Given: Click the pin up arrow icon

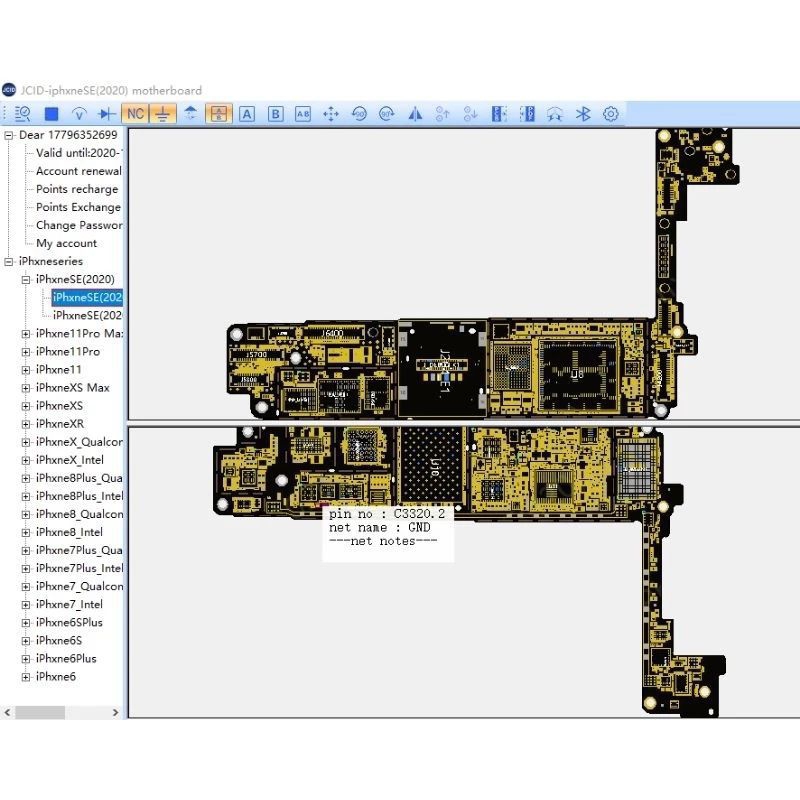Looking at the screenshot, I should 442,113.
